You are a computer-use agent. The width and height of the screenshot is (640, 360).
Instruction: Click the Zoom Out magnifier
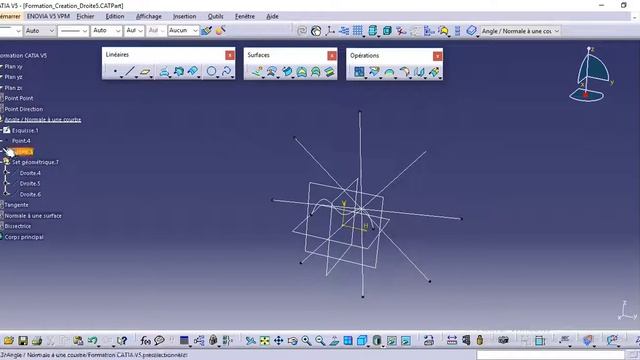(x=320, y=340)
